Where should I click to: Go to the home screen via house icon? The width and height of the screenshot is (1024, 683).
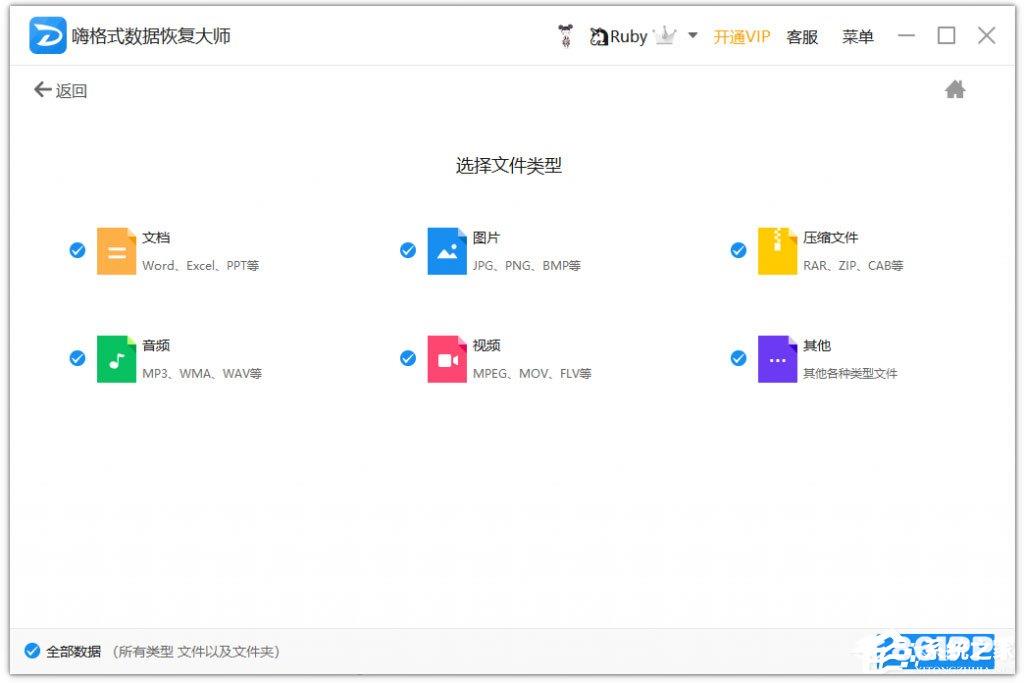[x=955, y=89]
